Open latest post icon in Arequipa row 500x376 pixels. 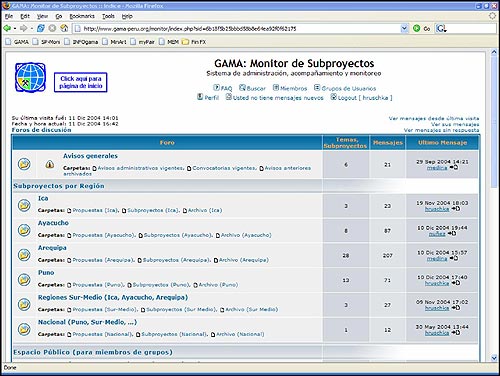454,258
